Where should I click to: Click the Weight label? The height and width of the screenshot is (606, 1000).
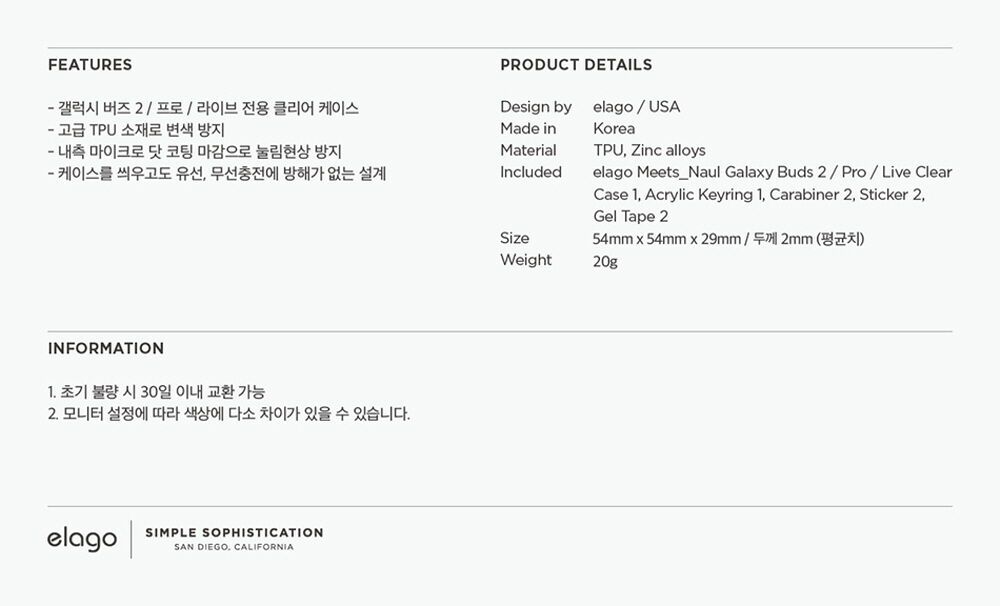click(526, 260)
